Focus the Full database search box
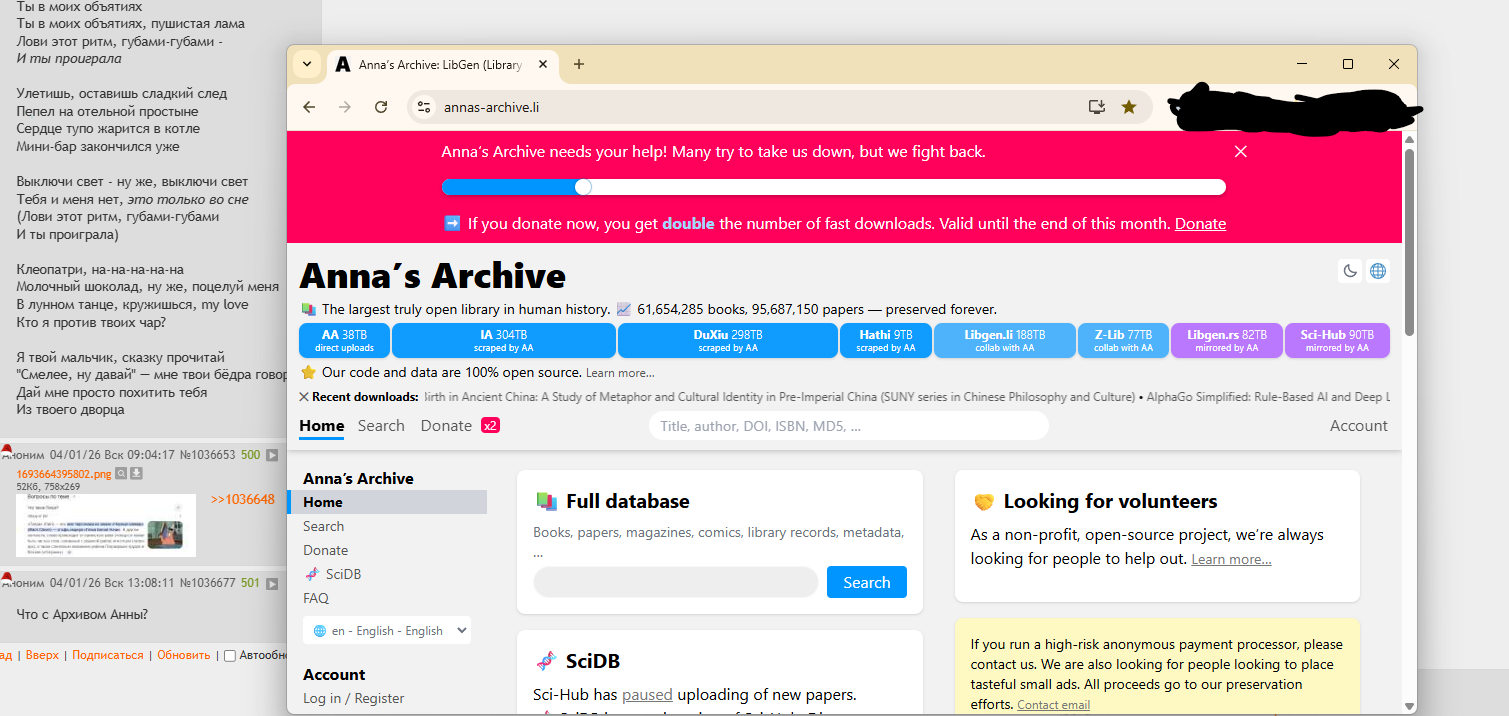Viewport: 1509px width, 716px height. pos(675,582)
